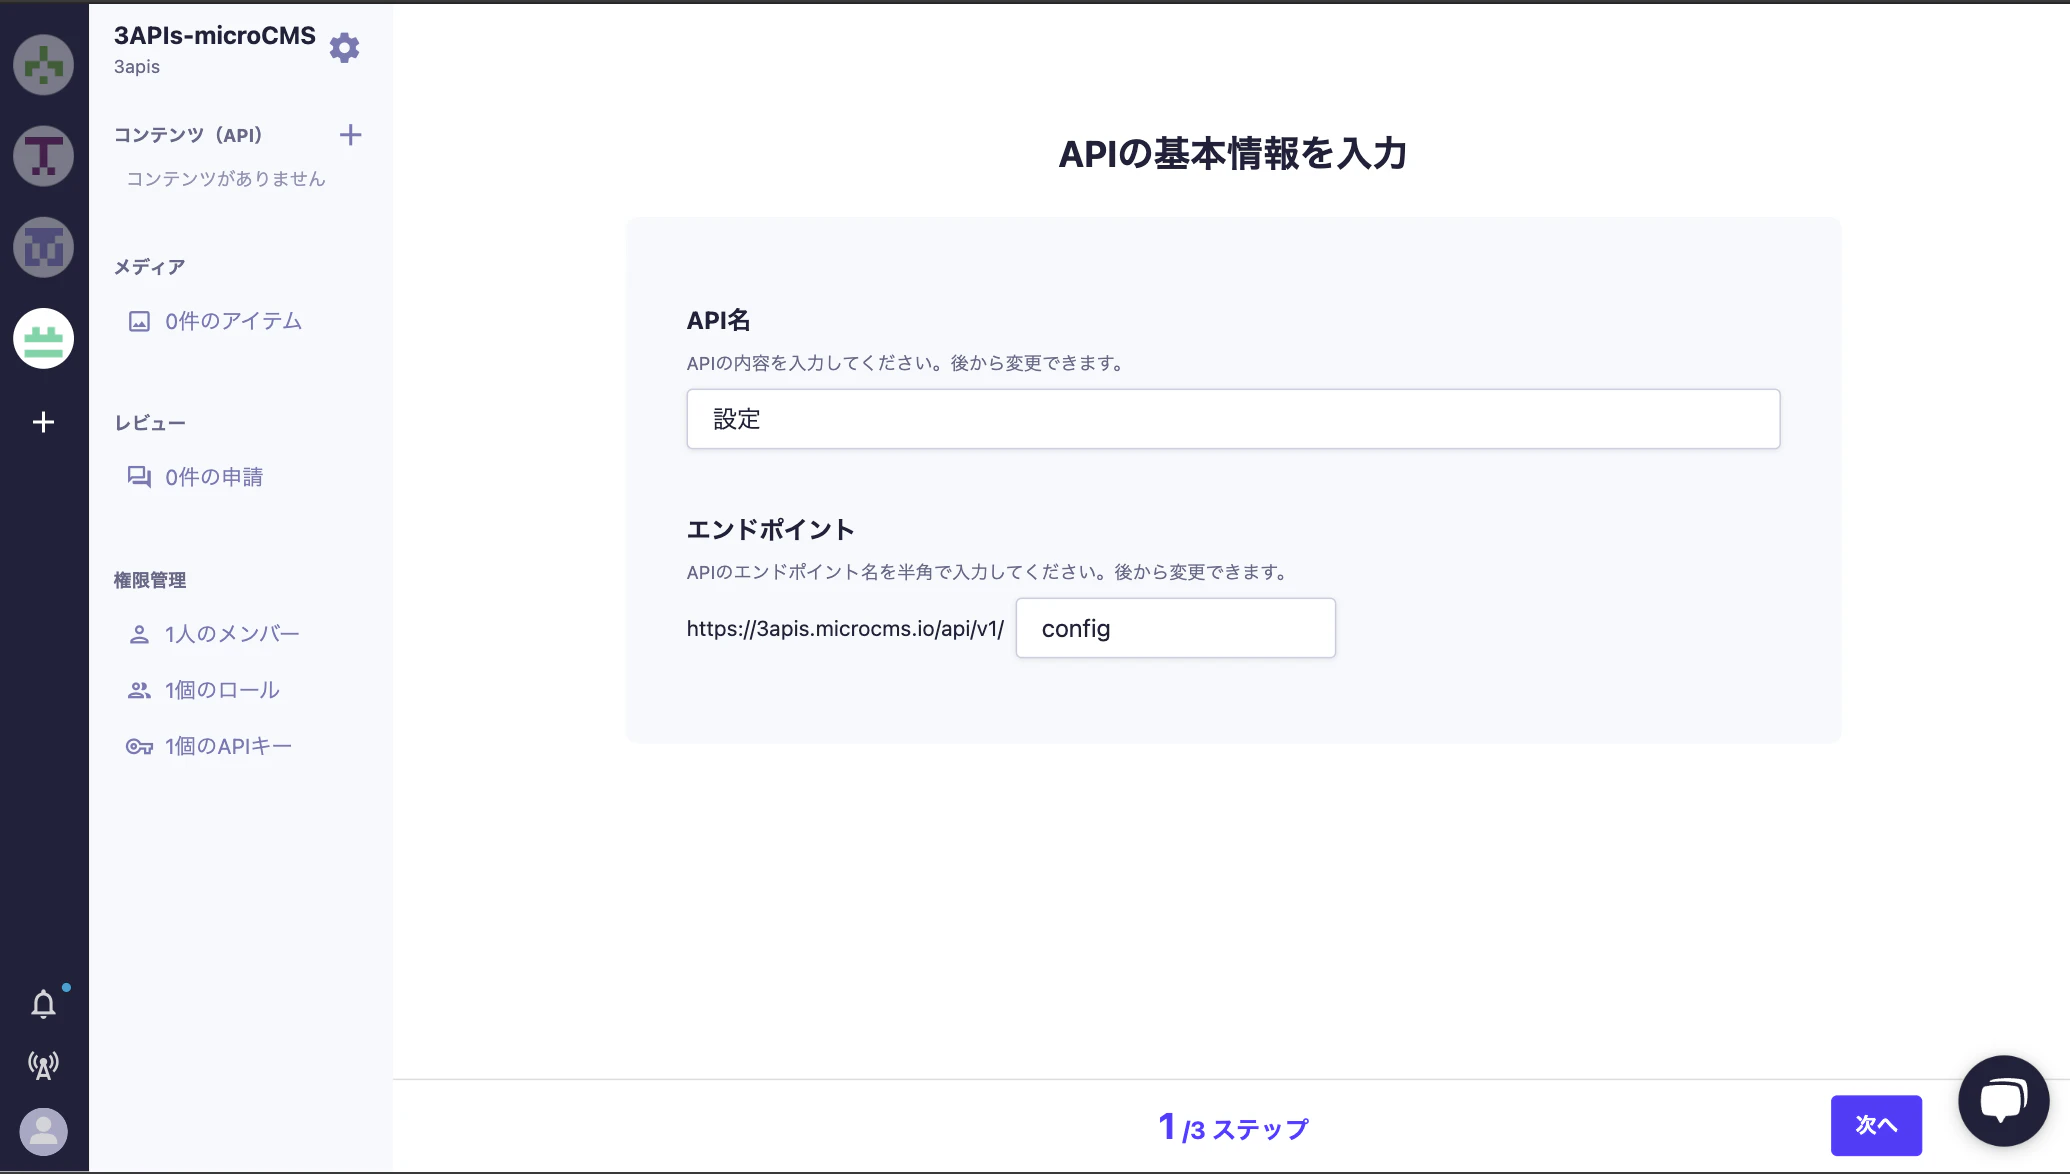
Task: Focus the endpoint config input field
Action: tap(1176, 628)
